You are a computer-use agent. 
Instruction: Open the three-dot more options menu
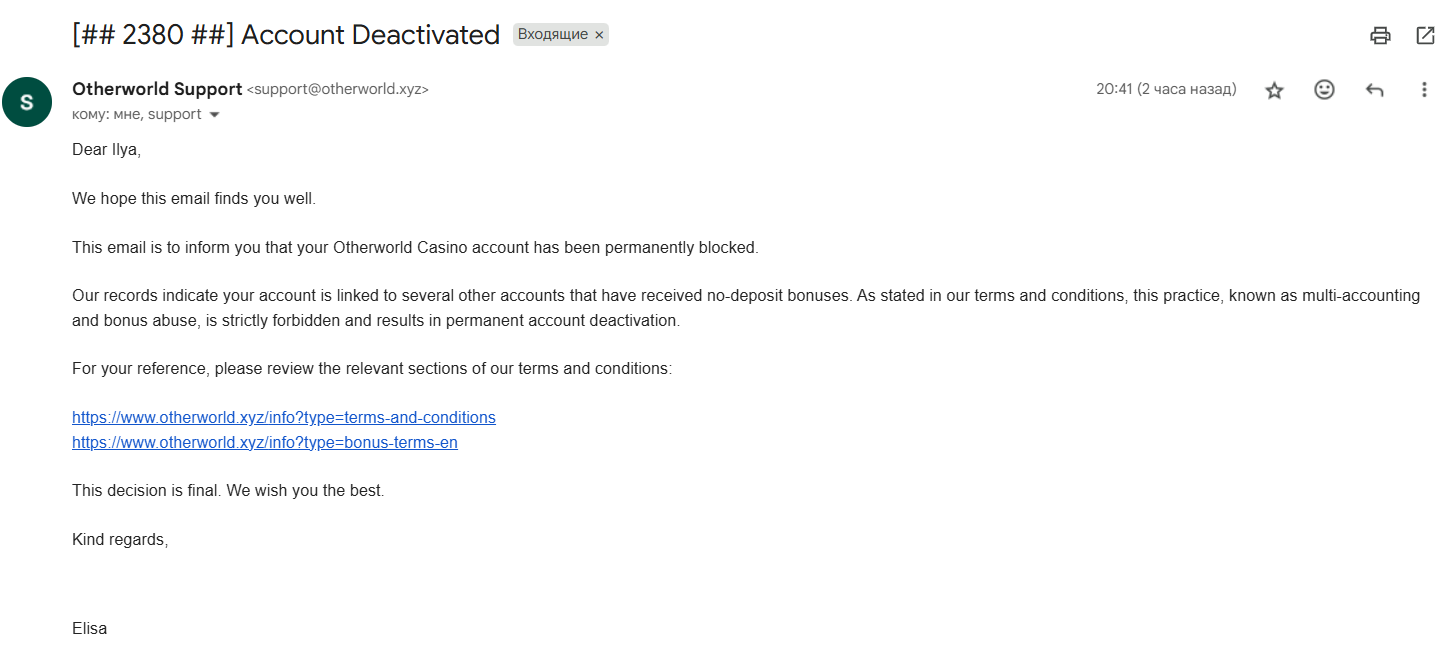[1424, 90]
